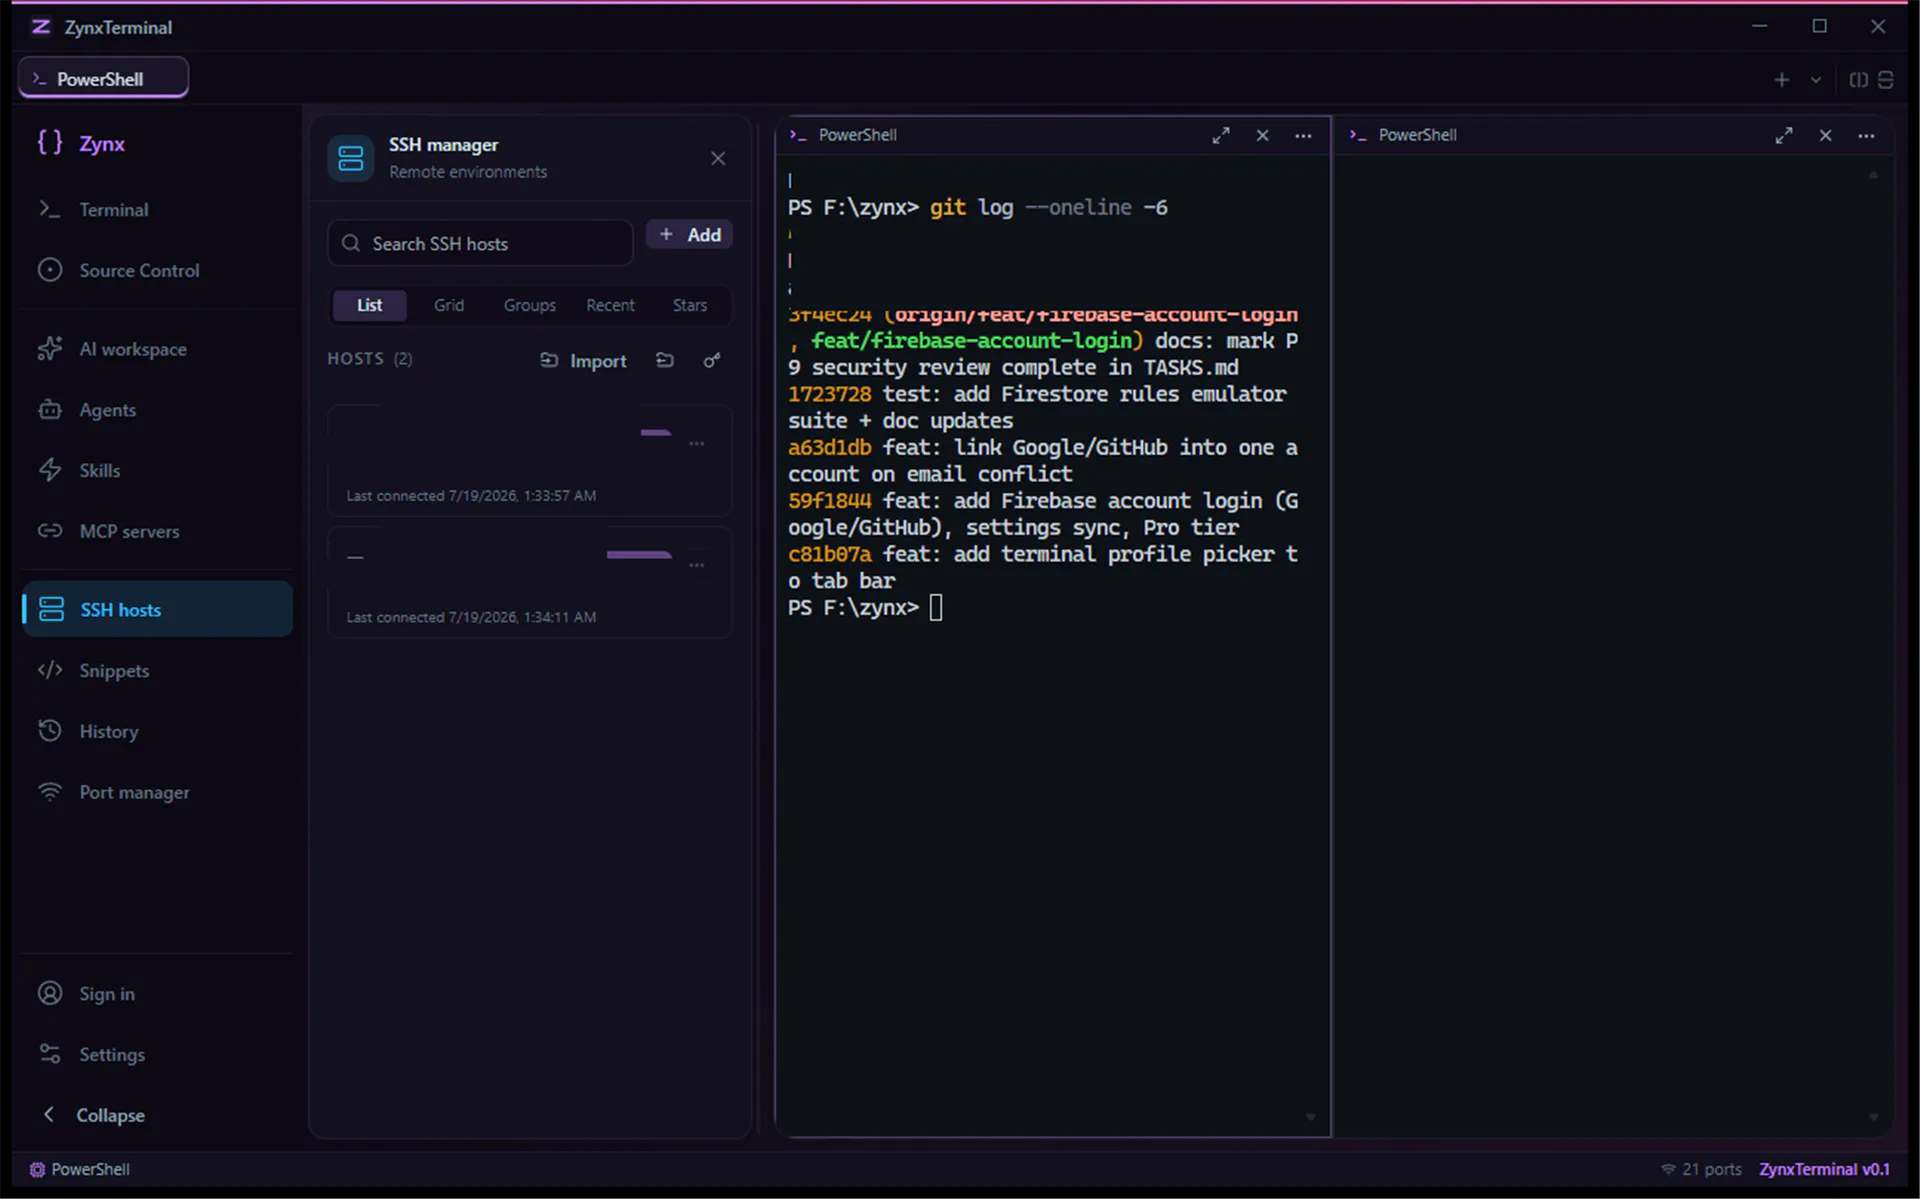This screenshot has height=1199, width=1920.
Task: Click scroll-up arrow in right terminal pane
Action: (x=1874, y=175)
